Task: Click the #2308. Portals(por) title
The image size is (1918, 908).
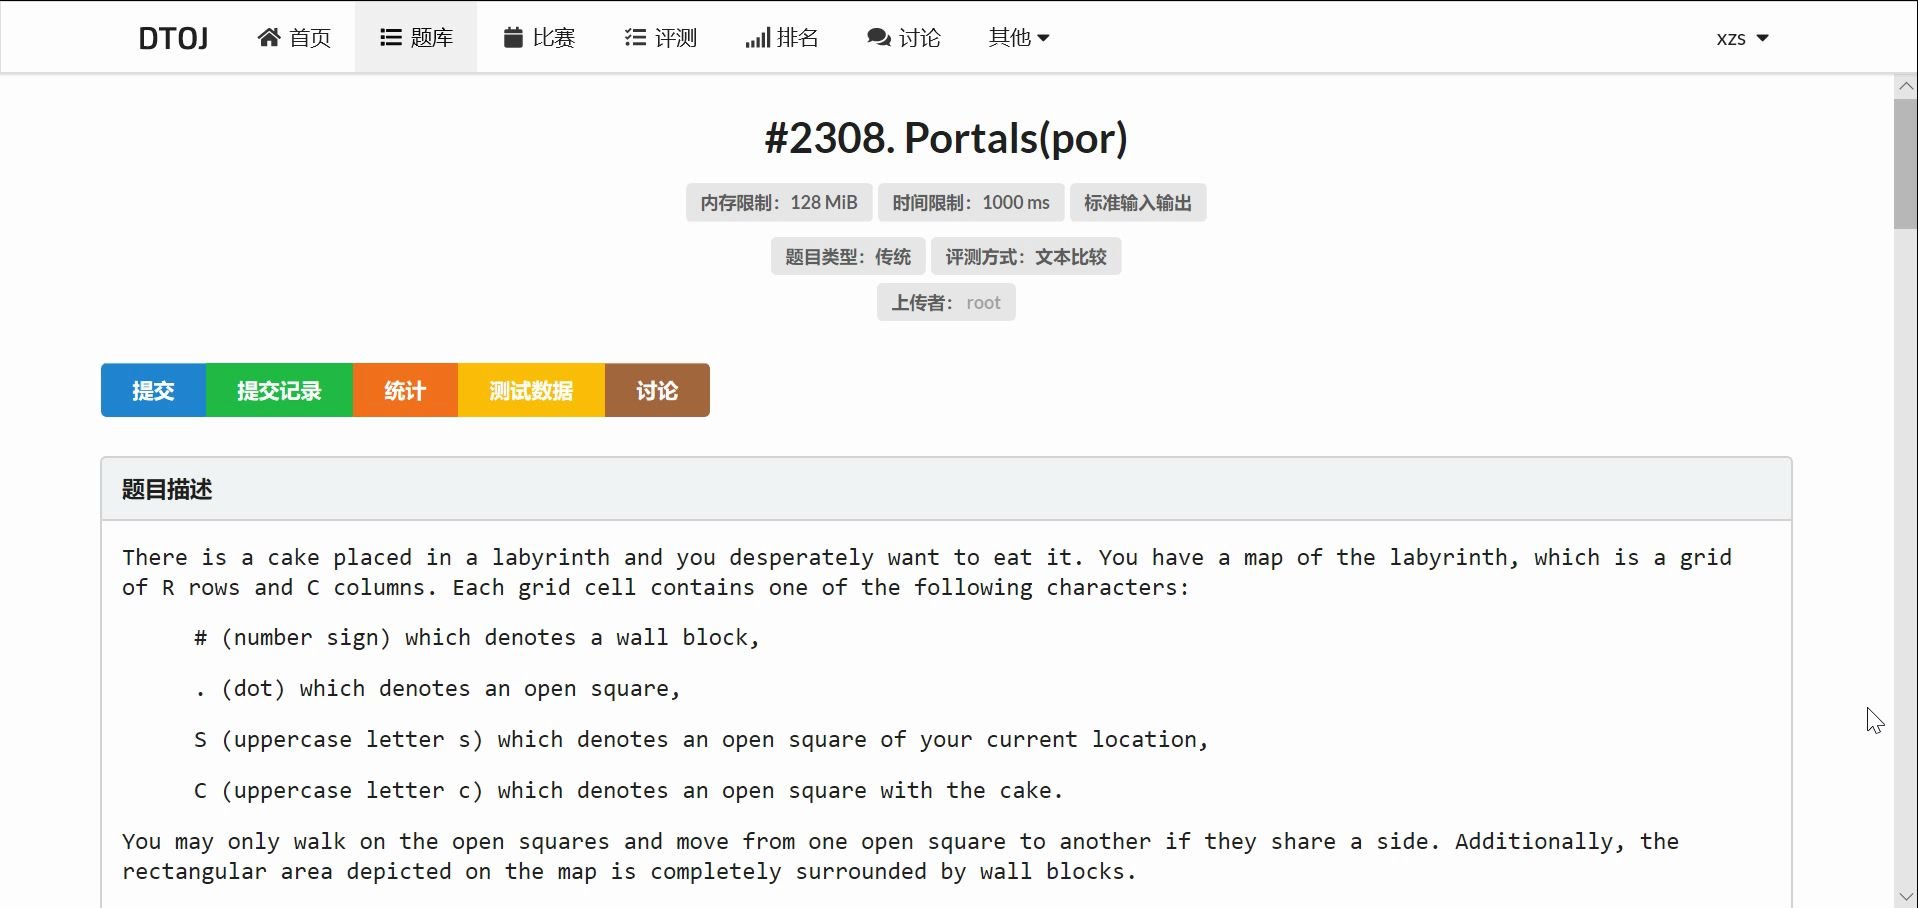Action: coord(946,138)
